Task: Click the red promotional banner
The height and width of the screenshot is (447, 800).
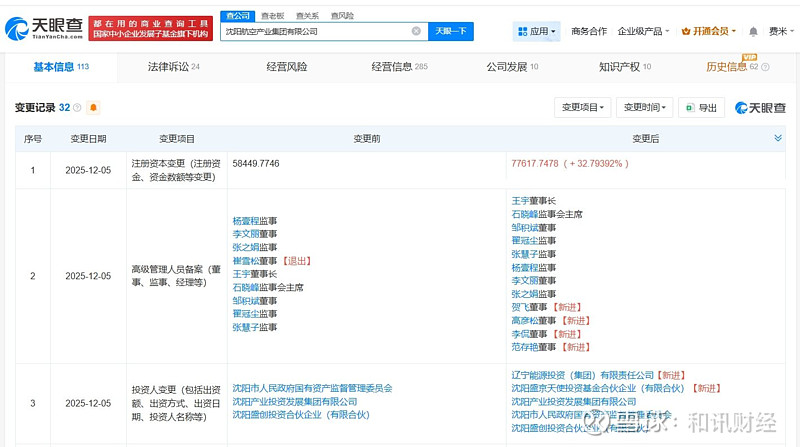Action: tap(151, 29)
